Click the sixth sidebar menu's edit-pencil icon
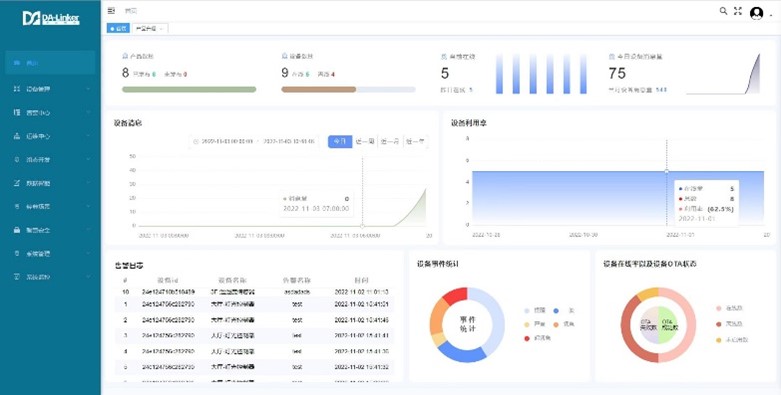This screenshot has width=781, height=395. point(17,183)
